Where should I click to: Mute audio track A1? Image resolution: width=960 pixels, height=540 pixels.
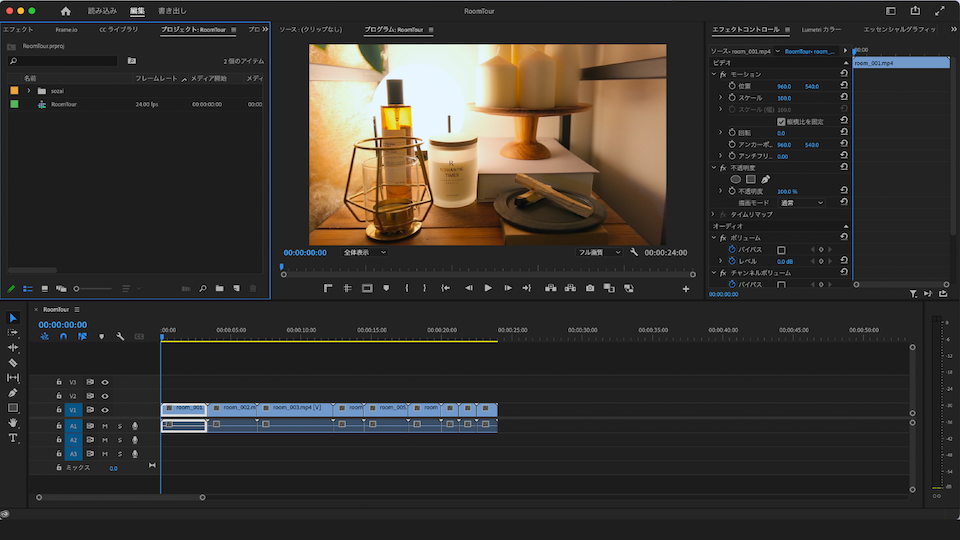tap(105, 426)
